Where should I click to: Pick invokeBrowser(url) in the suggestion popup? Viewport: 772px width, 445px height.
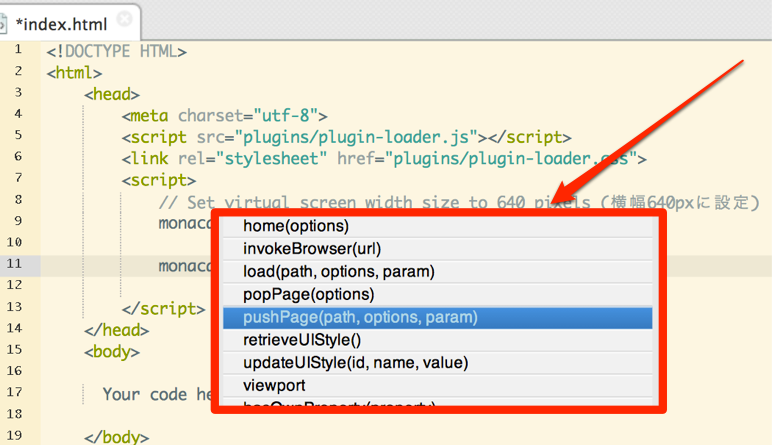tap(312, 249)
